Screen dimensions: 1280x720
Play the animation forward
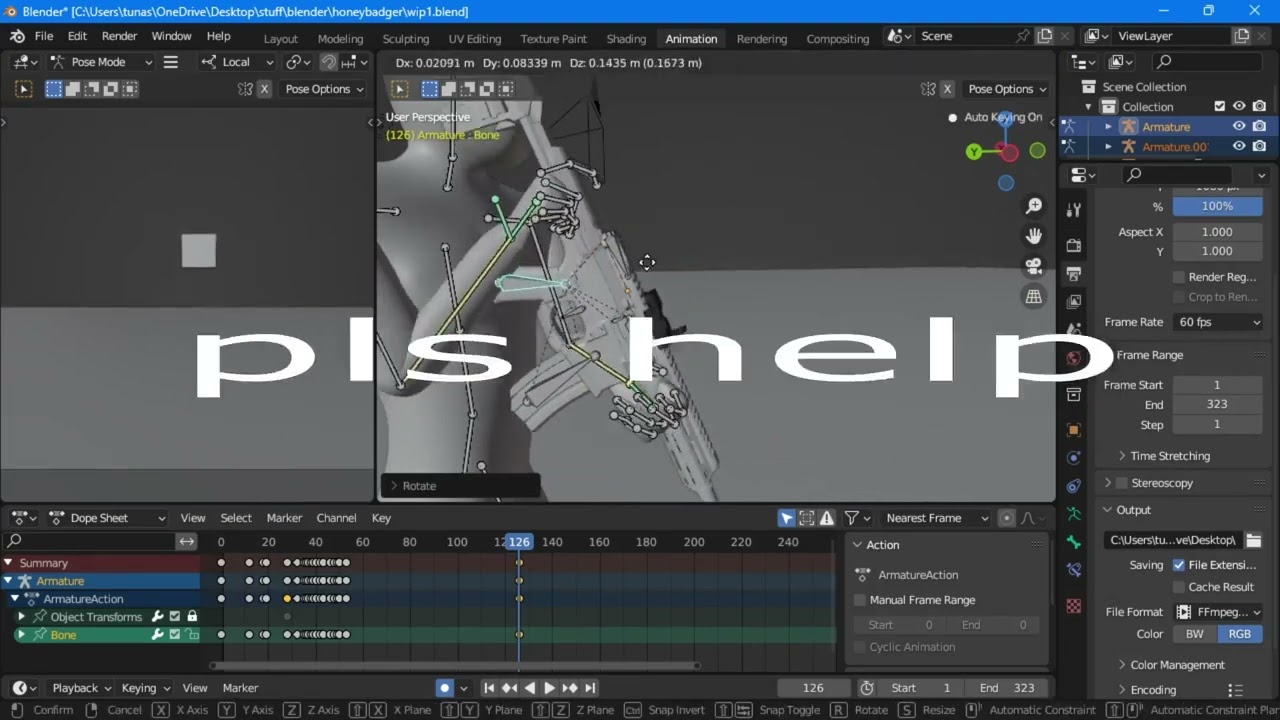coord(549,688)
